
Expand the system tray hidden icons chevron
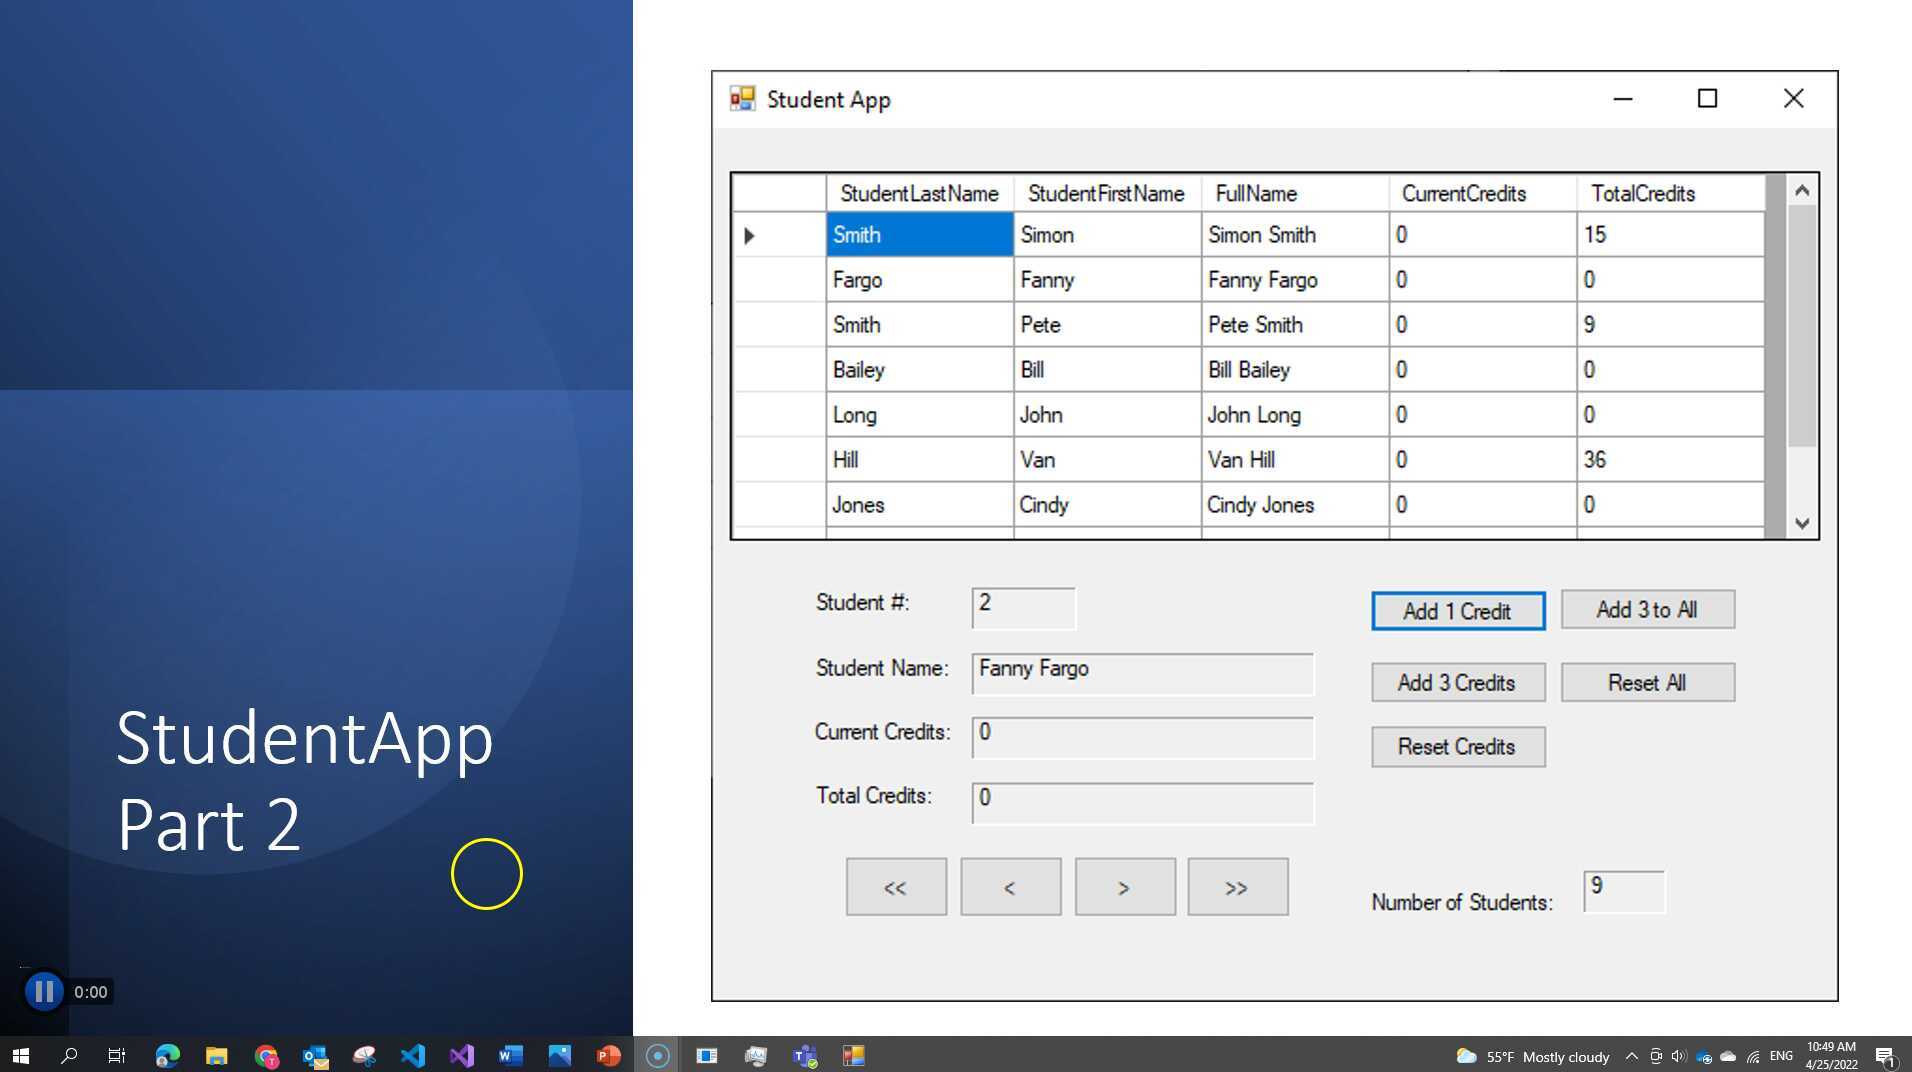(1631, 1056)
